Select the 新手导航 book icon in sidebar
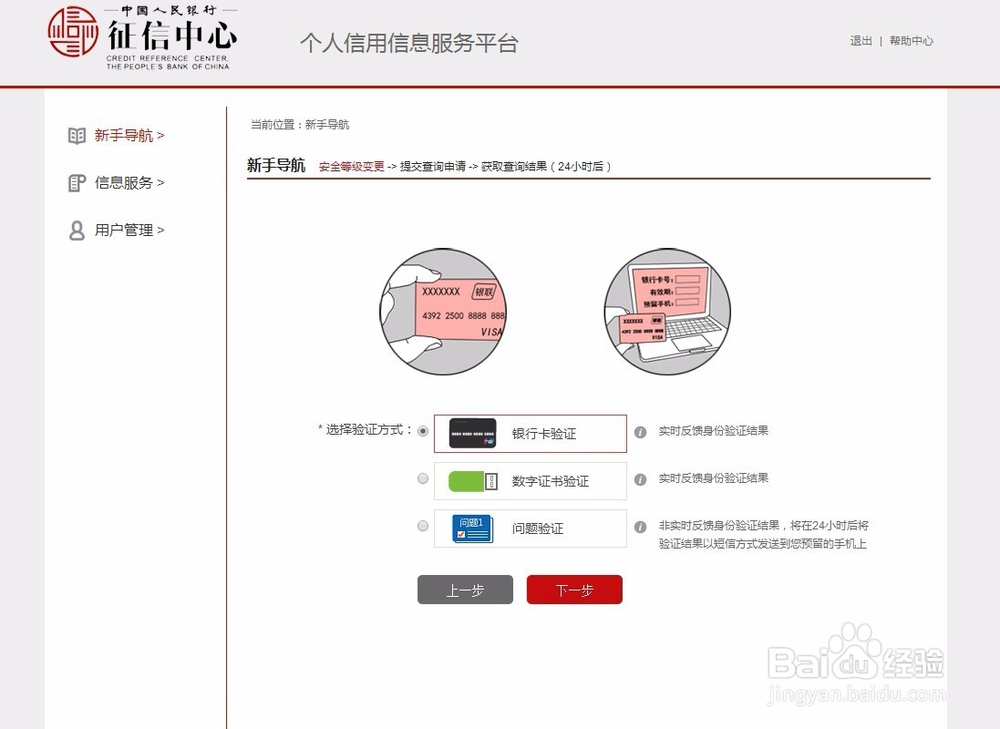The height and width of the screenshot is (729, 1000). point(76,135)
